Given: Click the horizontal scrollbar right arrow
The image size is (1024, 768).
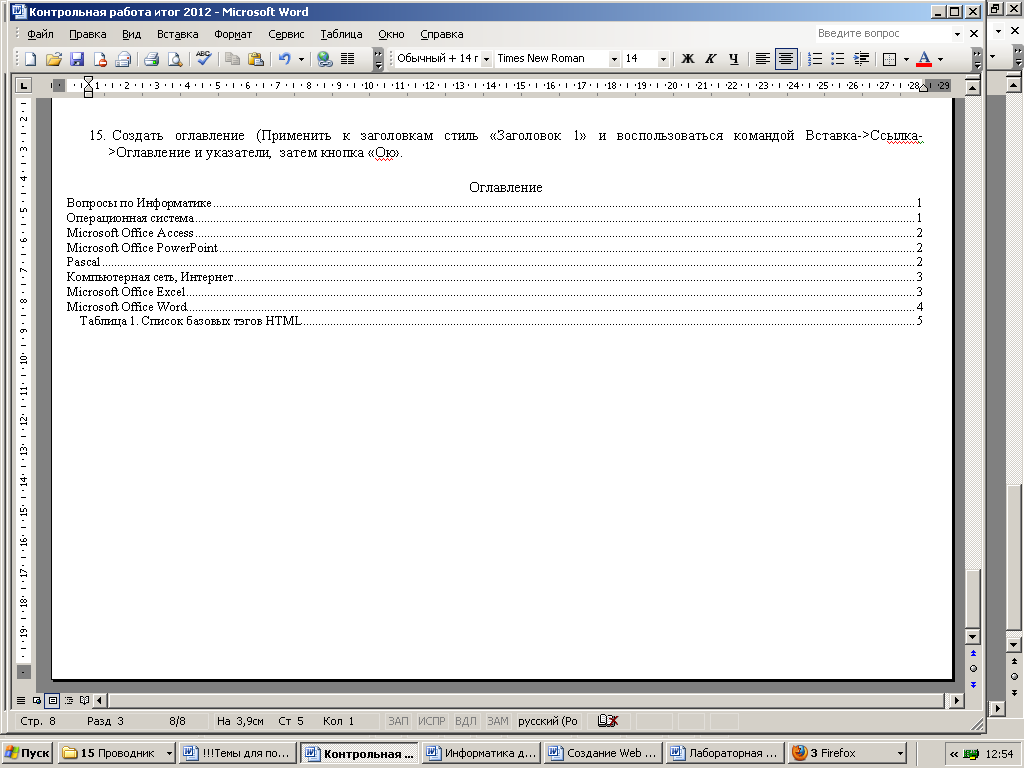Looking at the screenshot, I should pyautogui.click(x=957, y=700).
